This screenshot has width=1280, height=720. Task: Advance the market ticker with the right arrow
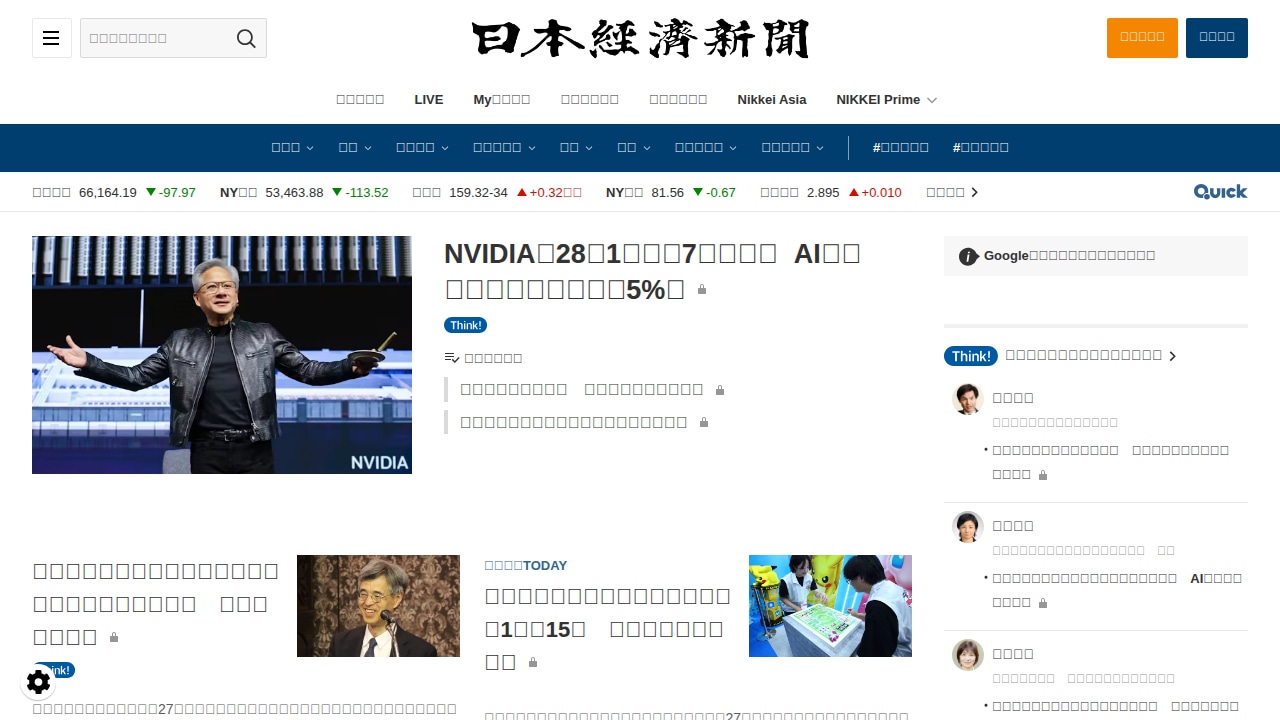(x=975, y=192)
